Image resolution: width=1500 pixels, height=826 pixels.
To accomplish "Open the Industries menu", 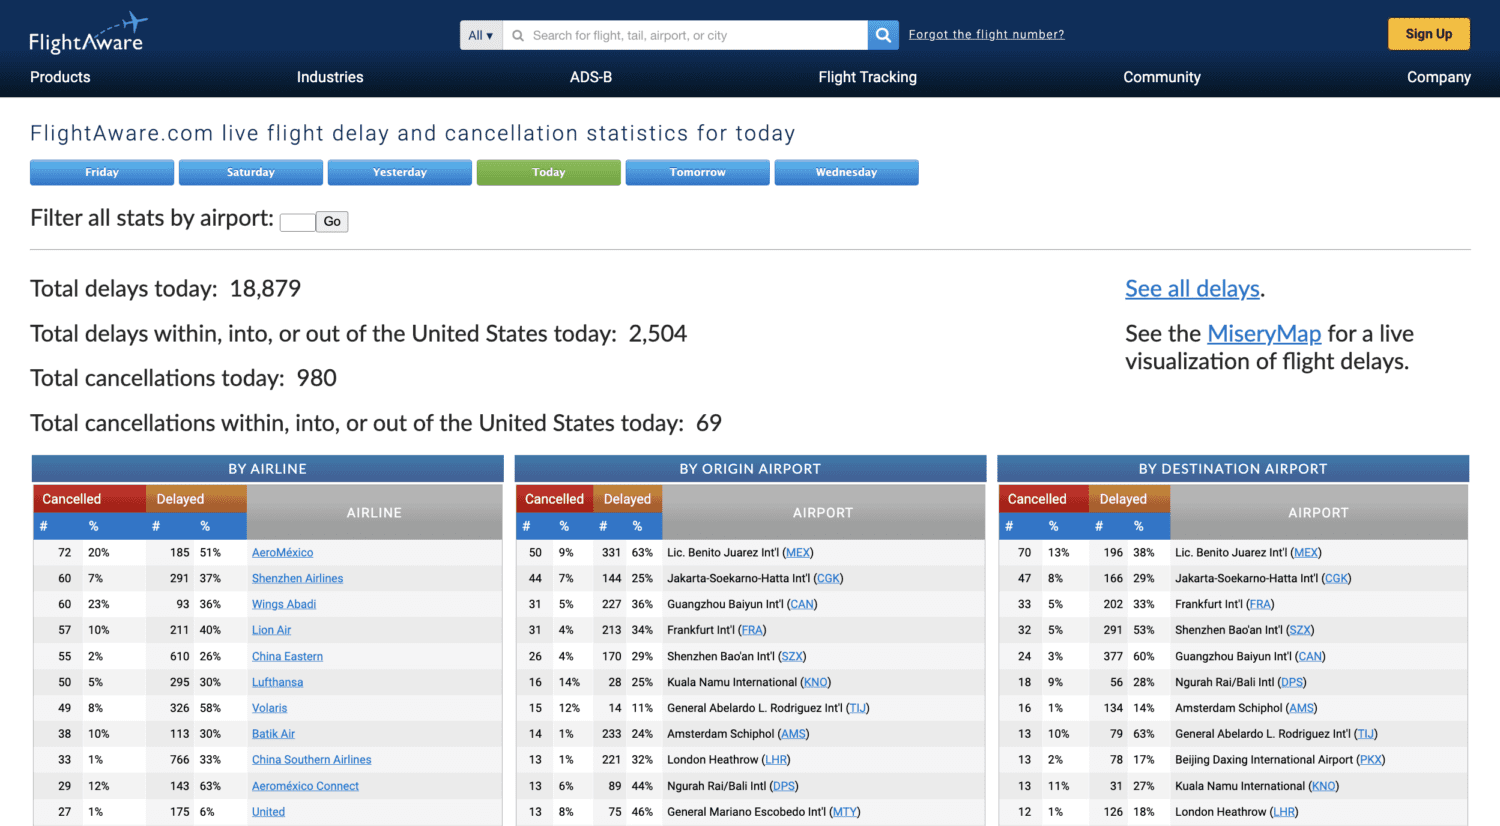I will click(330, 77).
